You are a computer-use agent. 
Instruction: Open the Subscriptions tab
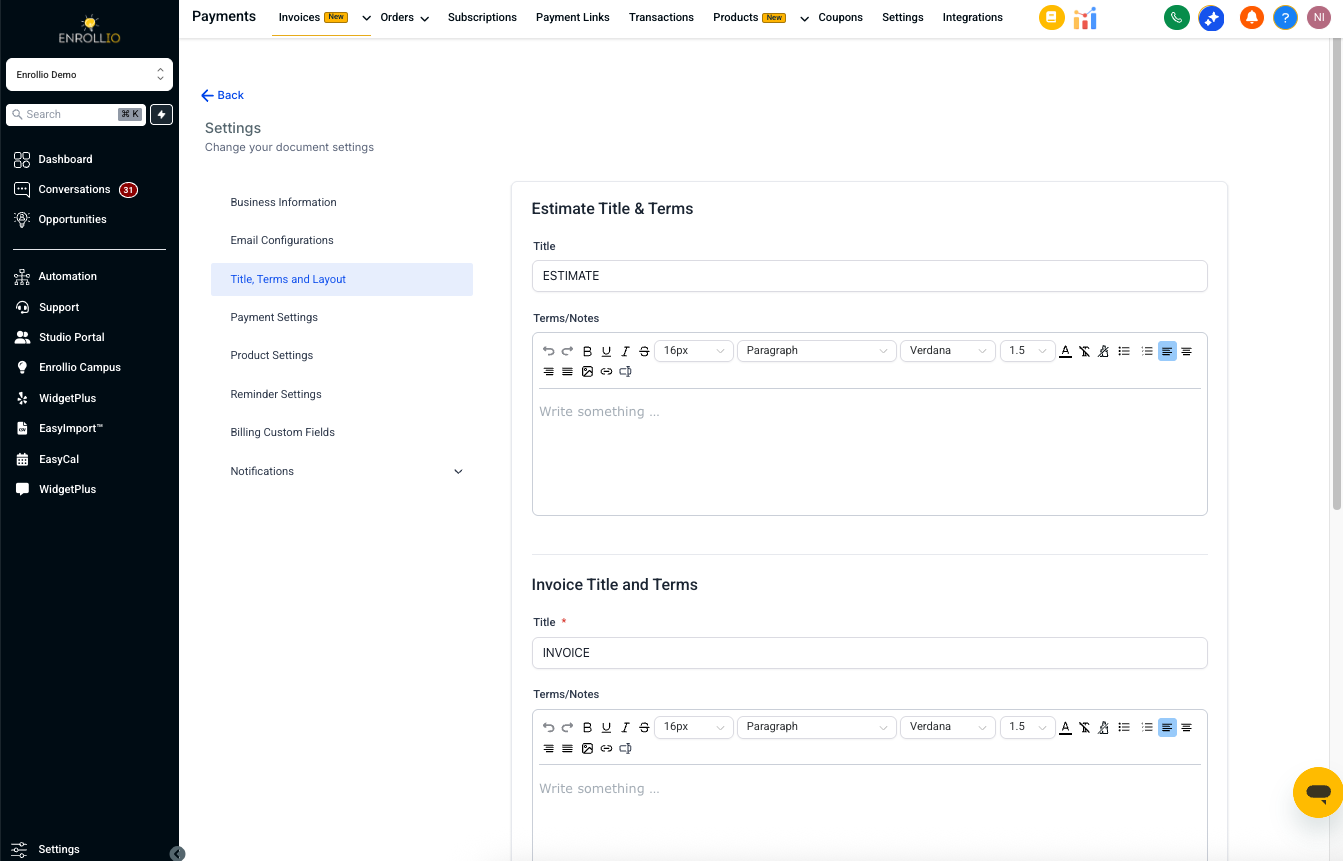pyautogui.click(x=482, y=17)
